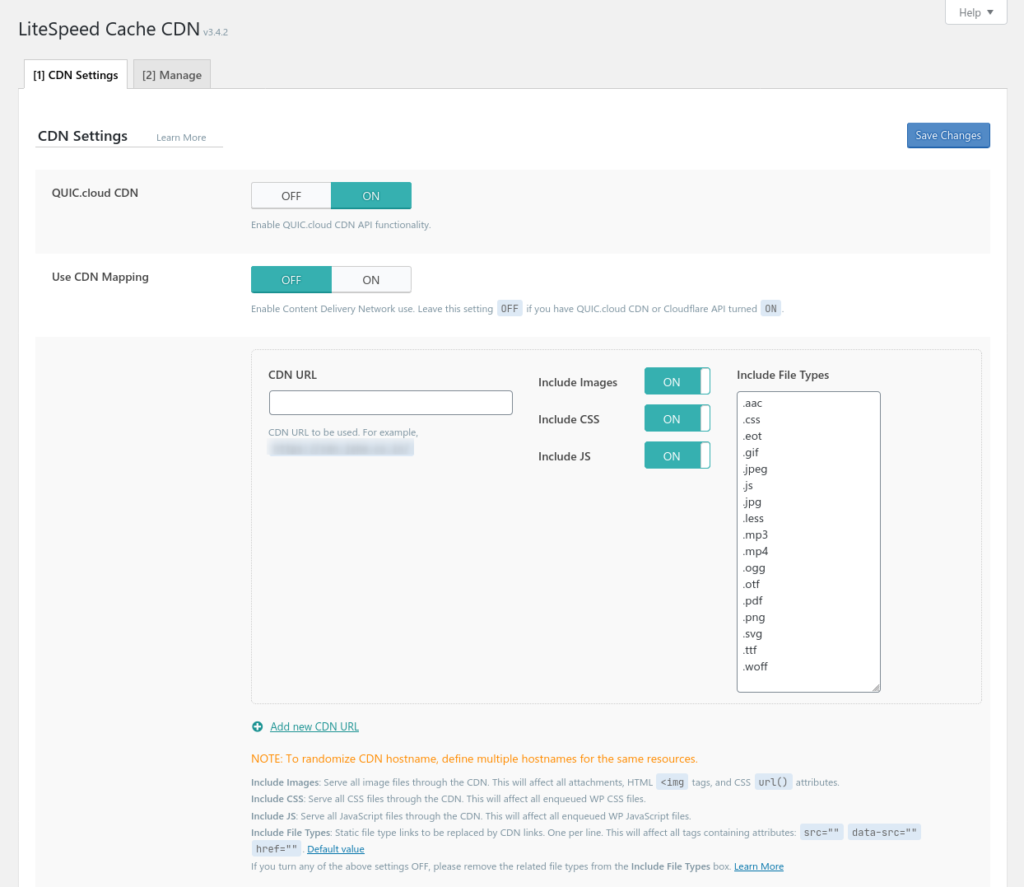Screen dimensions: 1024x887
Task: Click the orange NOTE about randomizing CDN hostname
Action: tap(474, 759)
